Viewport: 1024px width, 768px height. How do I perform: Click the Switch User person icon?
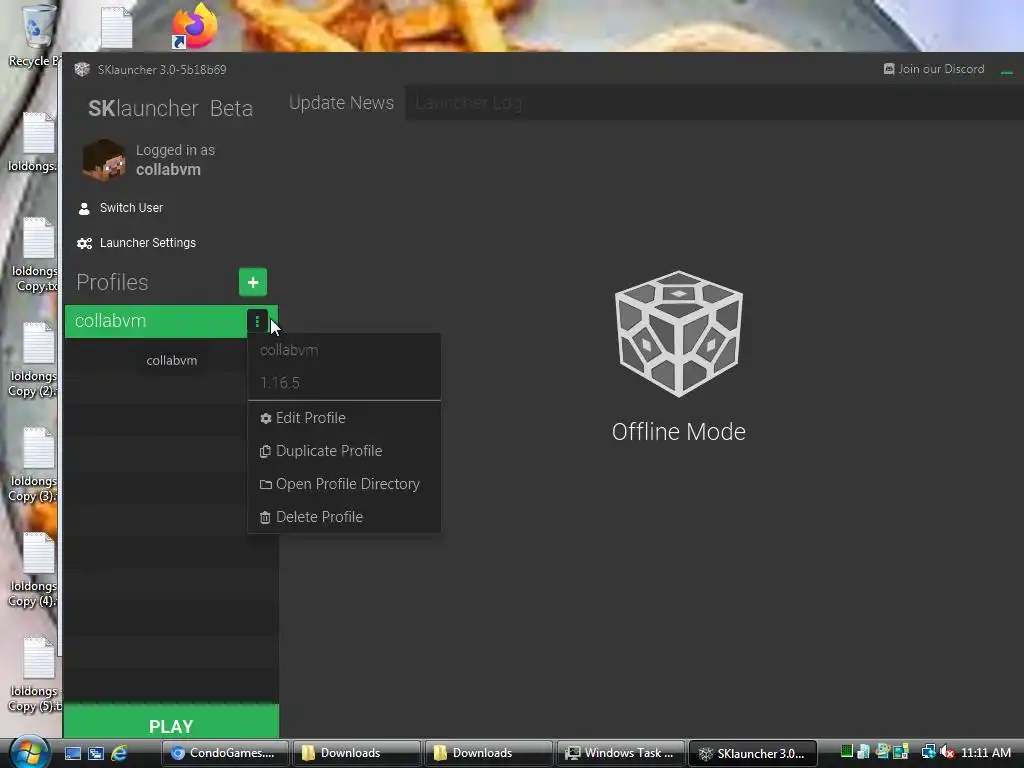click(84, 208)
